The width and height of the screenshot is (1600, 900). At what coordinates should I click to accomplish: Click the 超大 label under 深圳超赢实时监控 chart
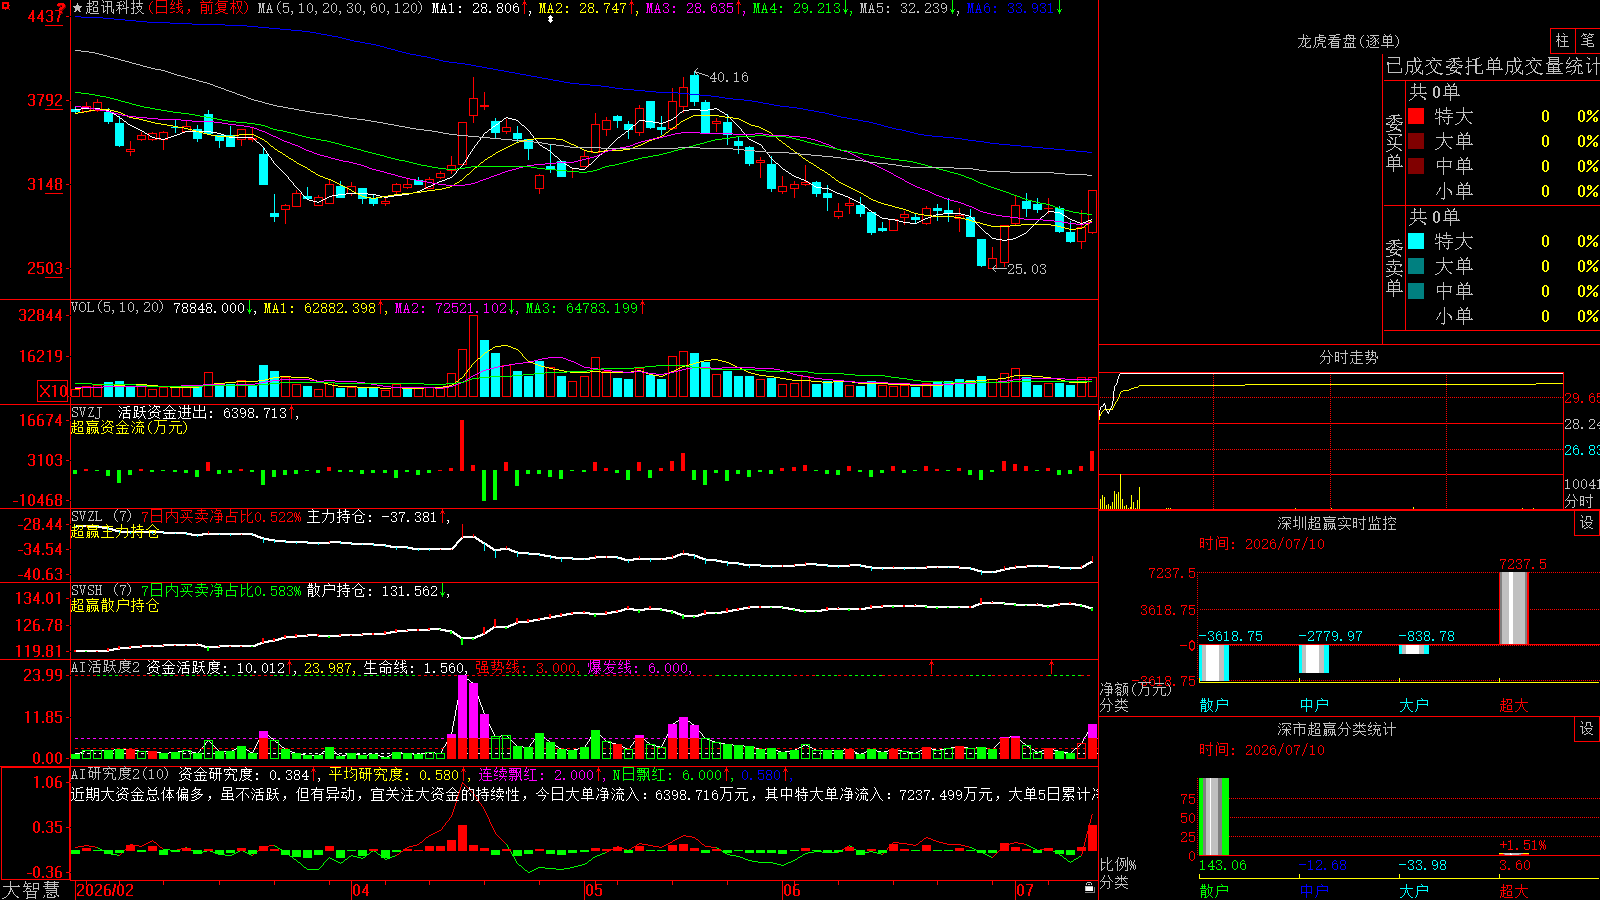click(1514, 705)
